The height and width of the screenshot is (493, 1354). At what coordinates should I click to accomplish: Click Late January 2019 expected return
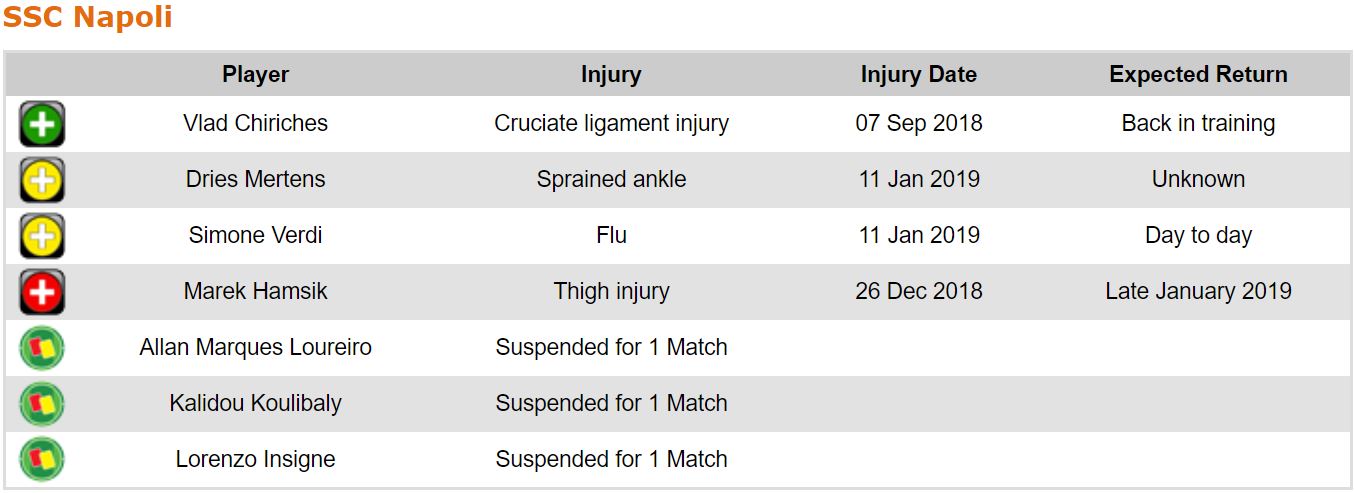(x=1198, y=292)
